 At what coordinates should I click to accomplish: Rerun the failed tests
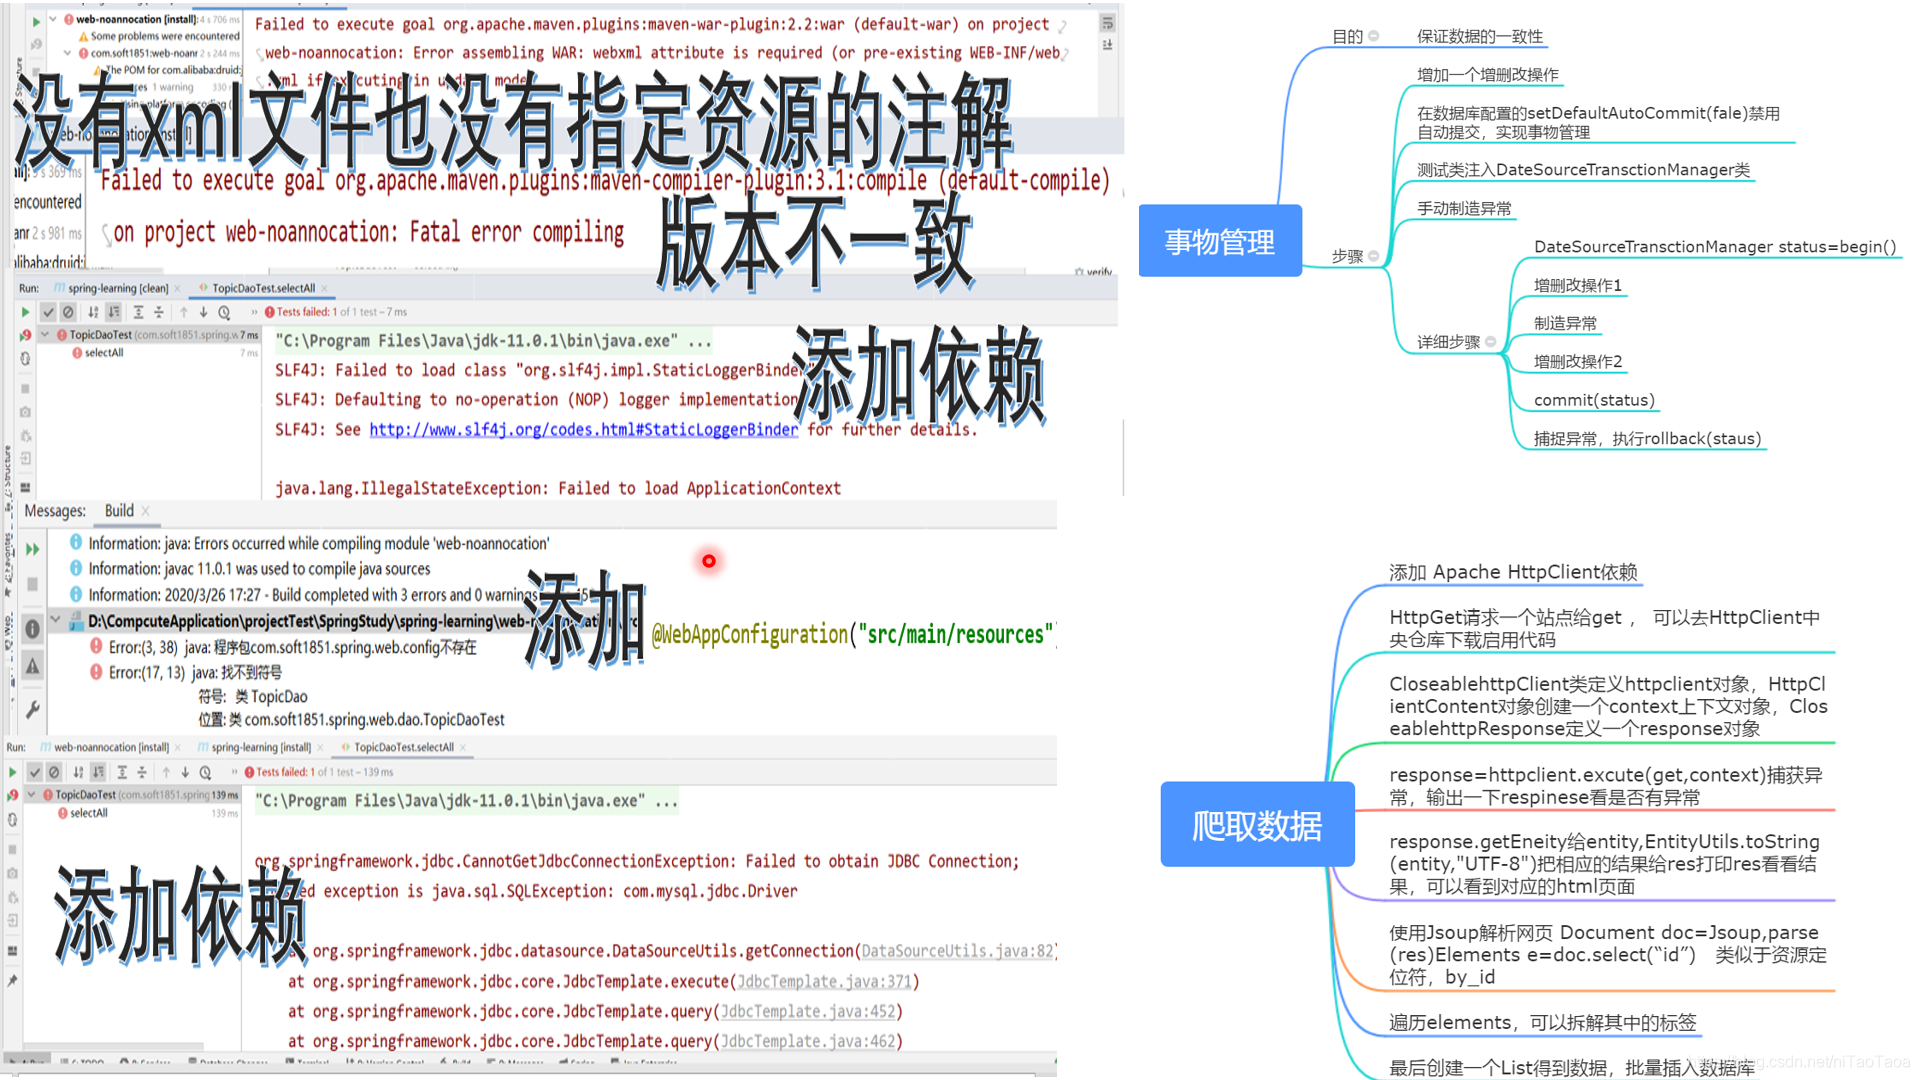(x=25, y=334)
